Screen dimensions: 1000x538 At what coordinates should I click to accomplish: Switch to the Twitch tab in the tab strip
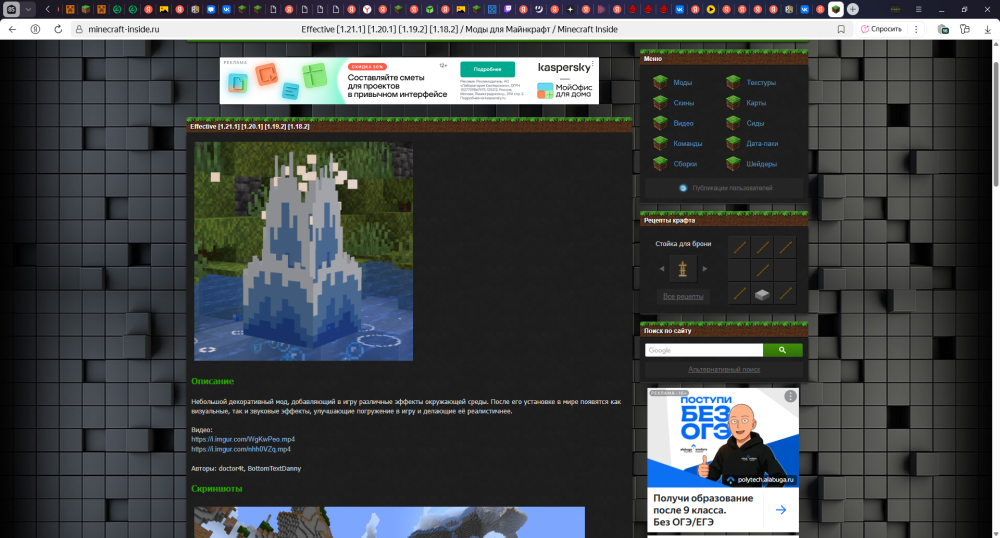point(508,10)
